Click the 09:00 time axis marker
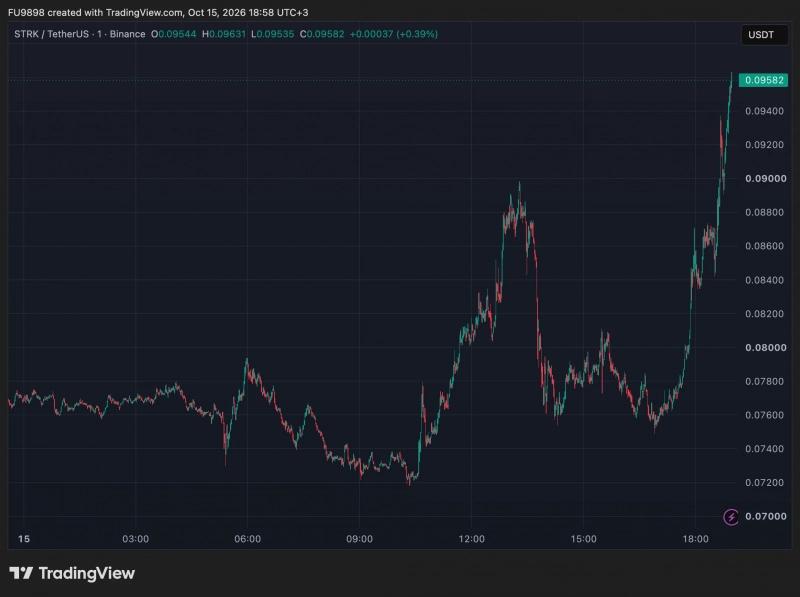 359,539
